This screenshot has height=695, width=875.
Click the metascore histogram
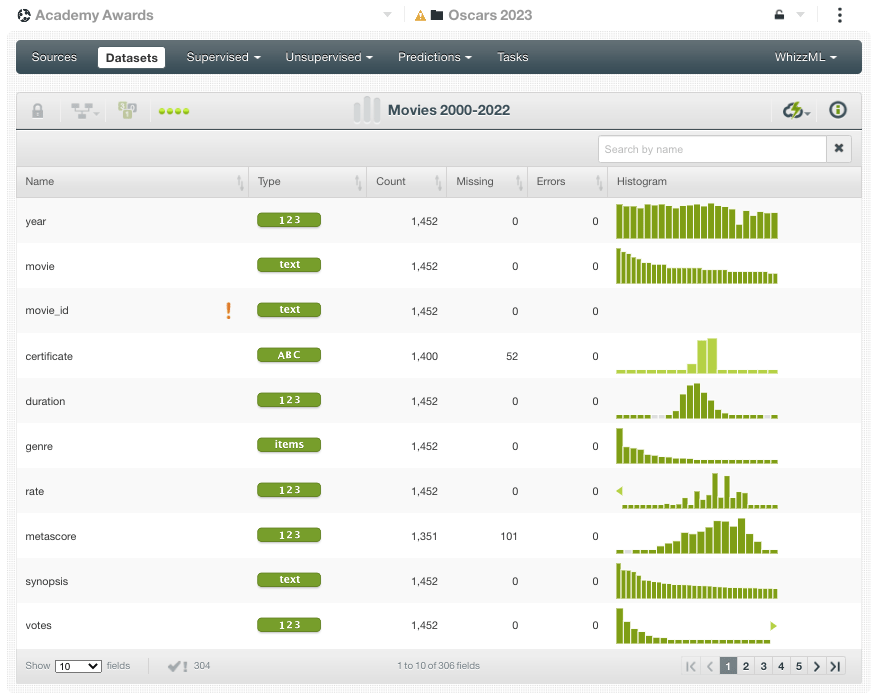pyautogui.click(x=696, y=536)
